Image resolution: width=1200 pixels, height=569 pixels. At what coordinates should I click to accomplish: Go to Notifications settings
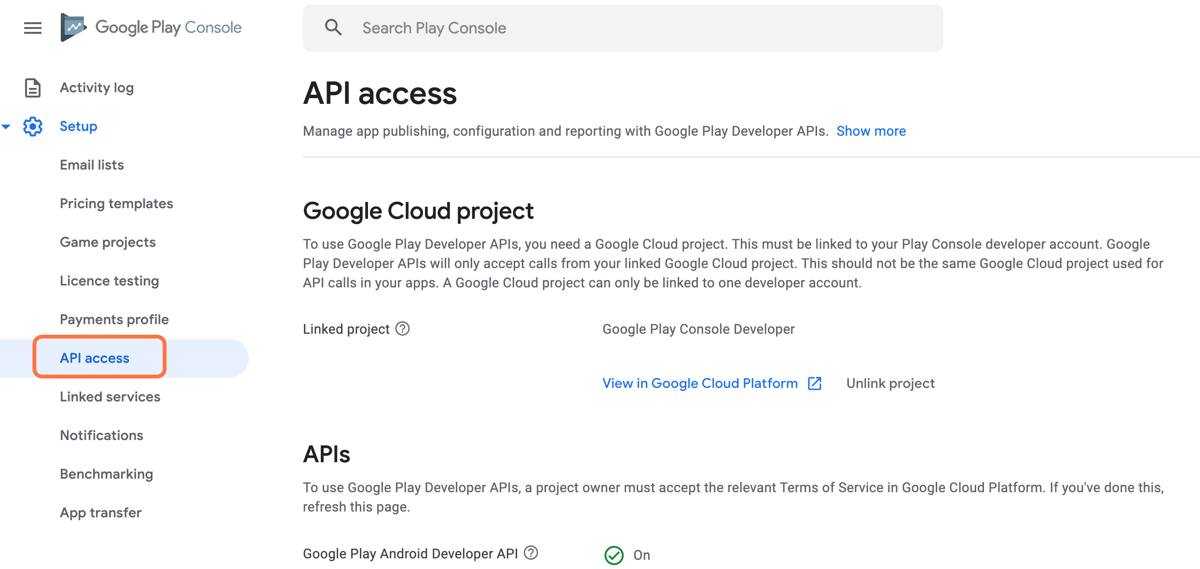[x=101, y=436]
